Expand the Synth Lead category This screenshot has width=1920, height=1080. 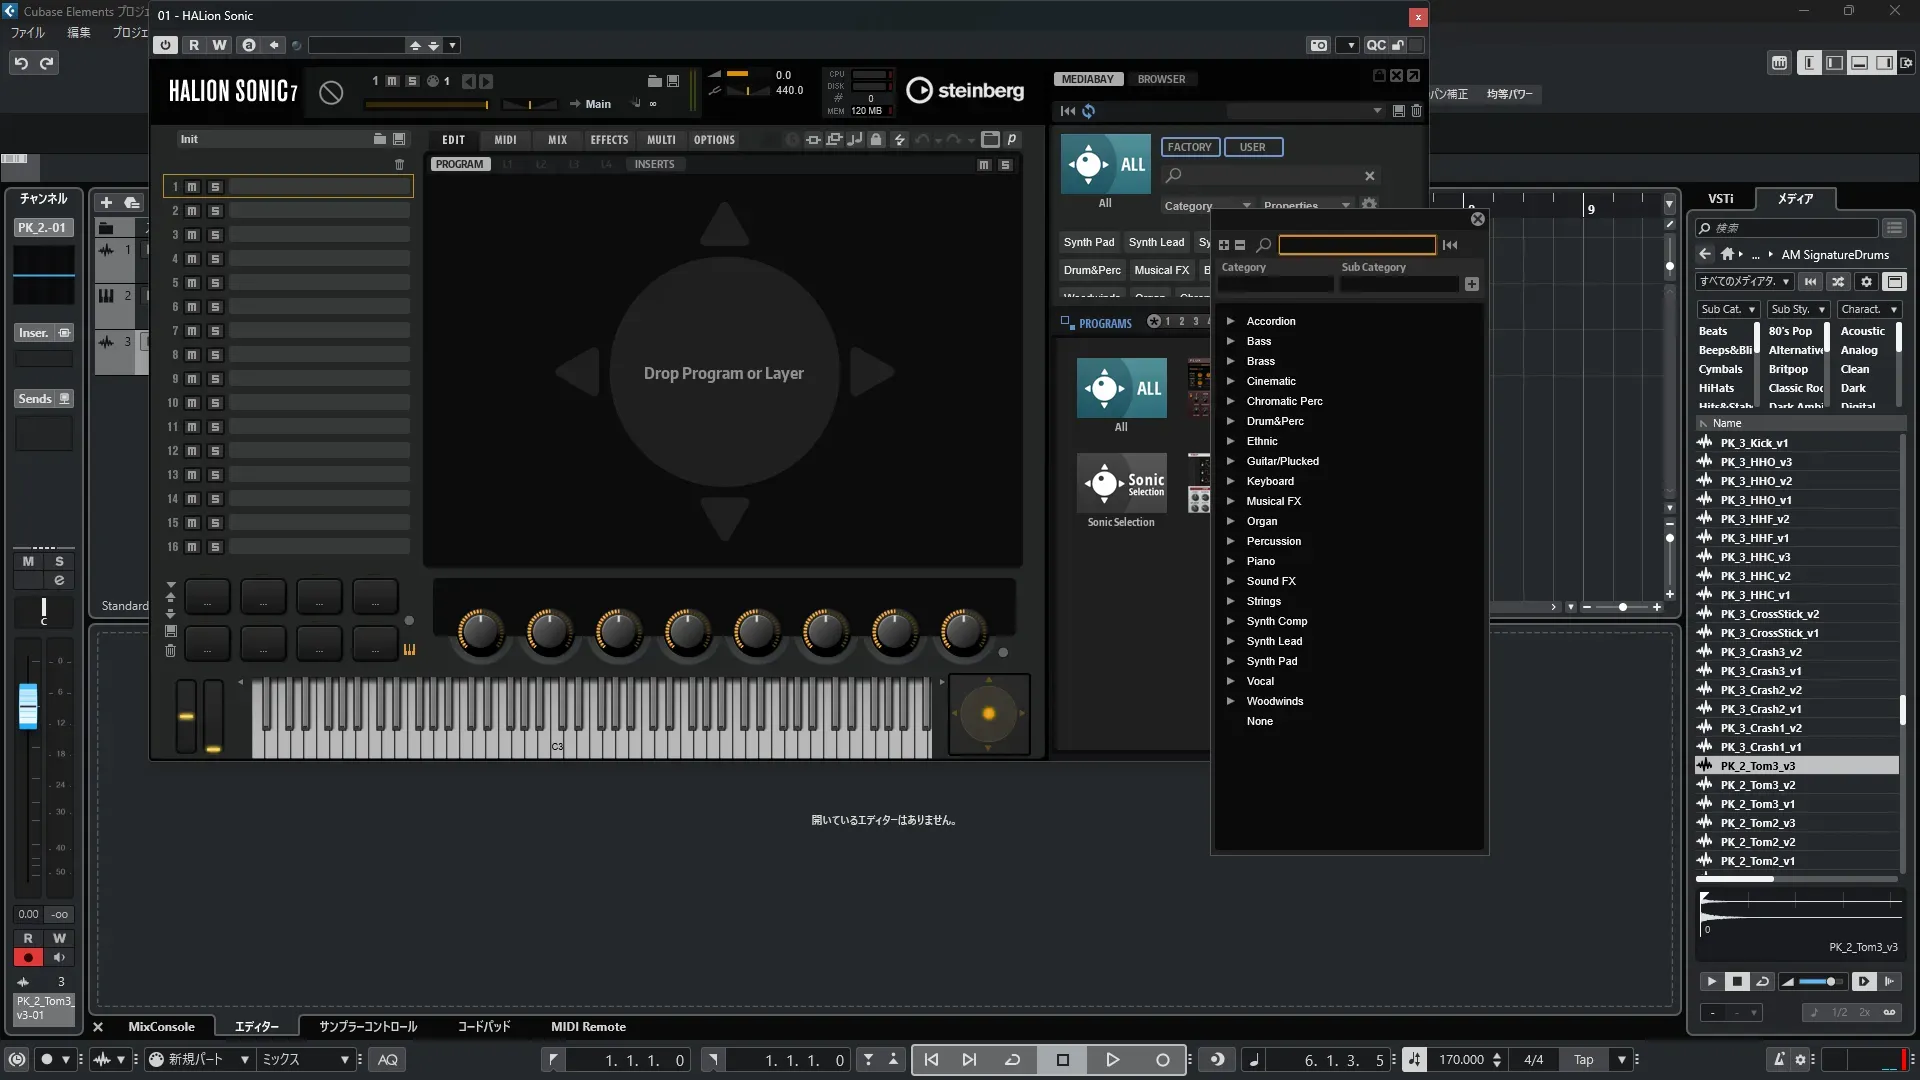coord(1231,641)
